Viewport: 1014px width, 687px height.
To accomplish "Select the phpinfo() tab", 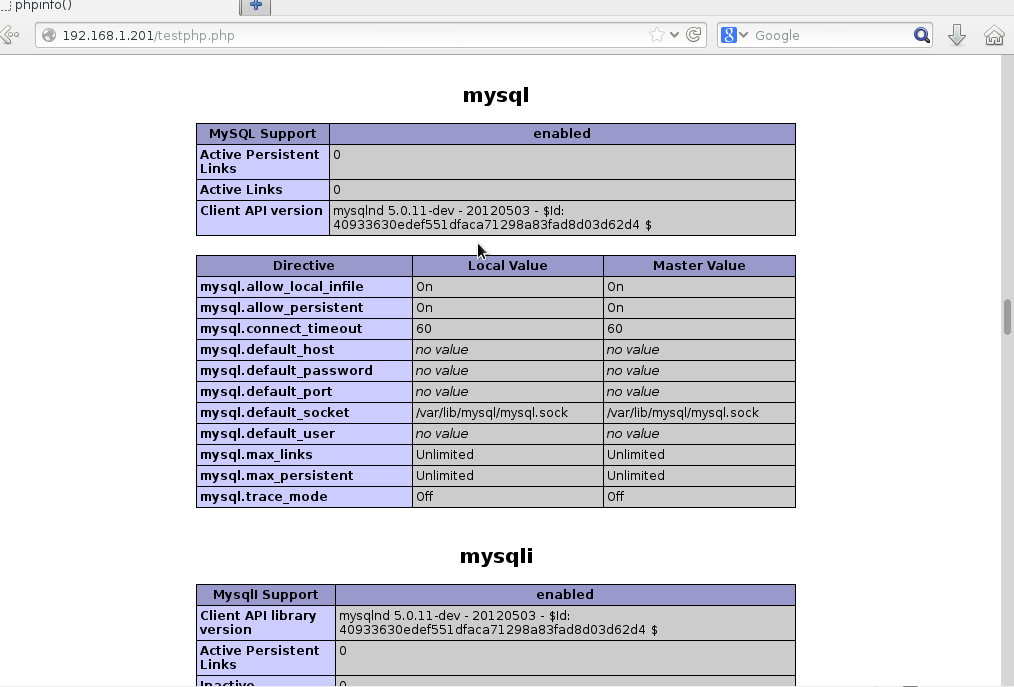I will tap(120, 6).
